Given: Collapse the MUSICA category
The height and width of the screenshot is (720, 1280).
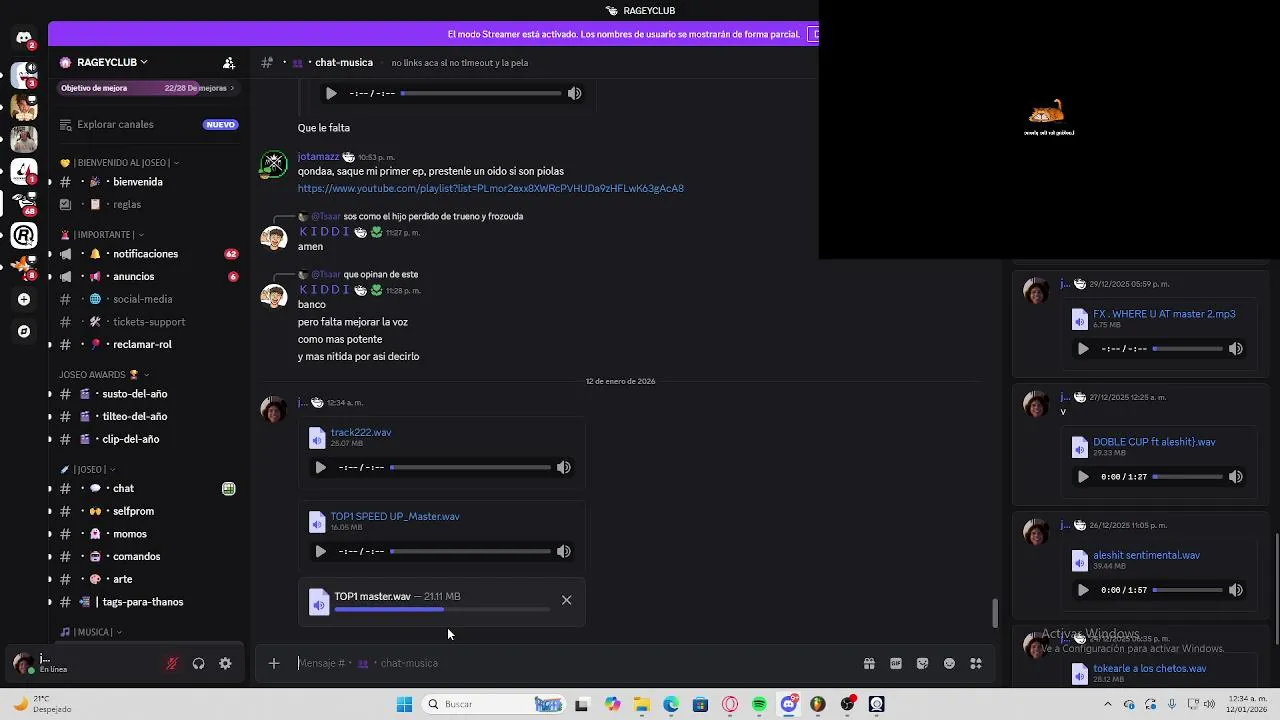Looking at the screenshot, I should (91, 632).
